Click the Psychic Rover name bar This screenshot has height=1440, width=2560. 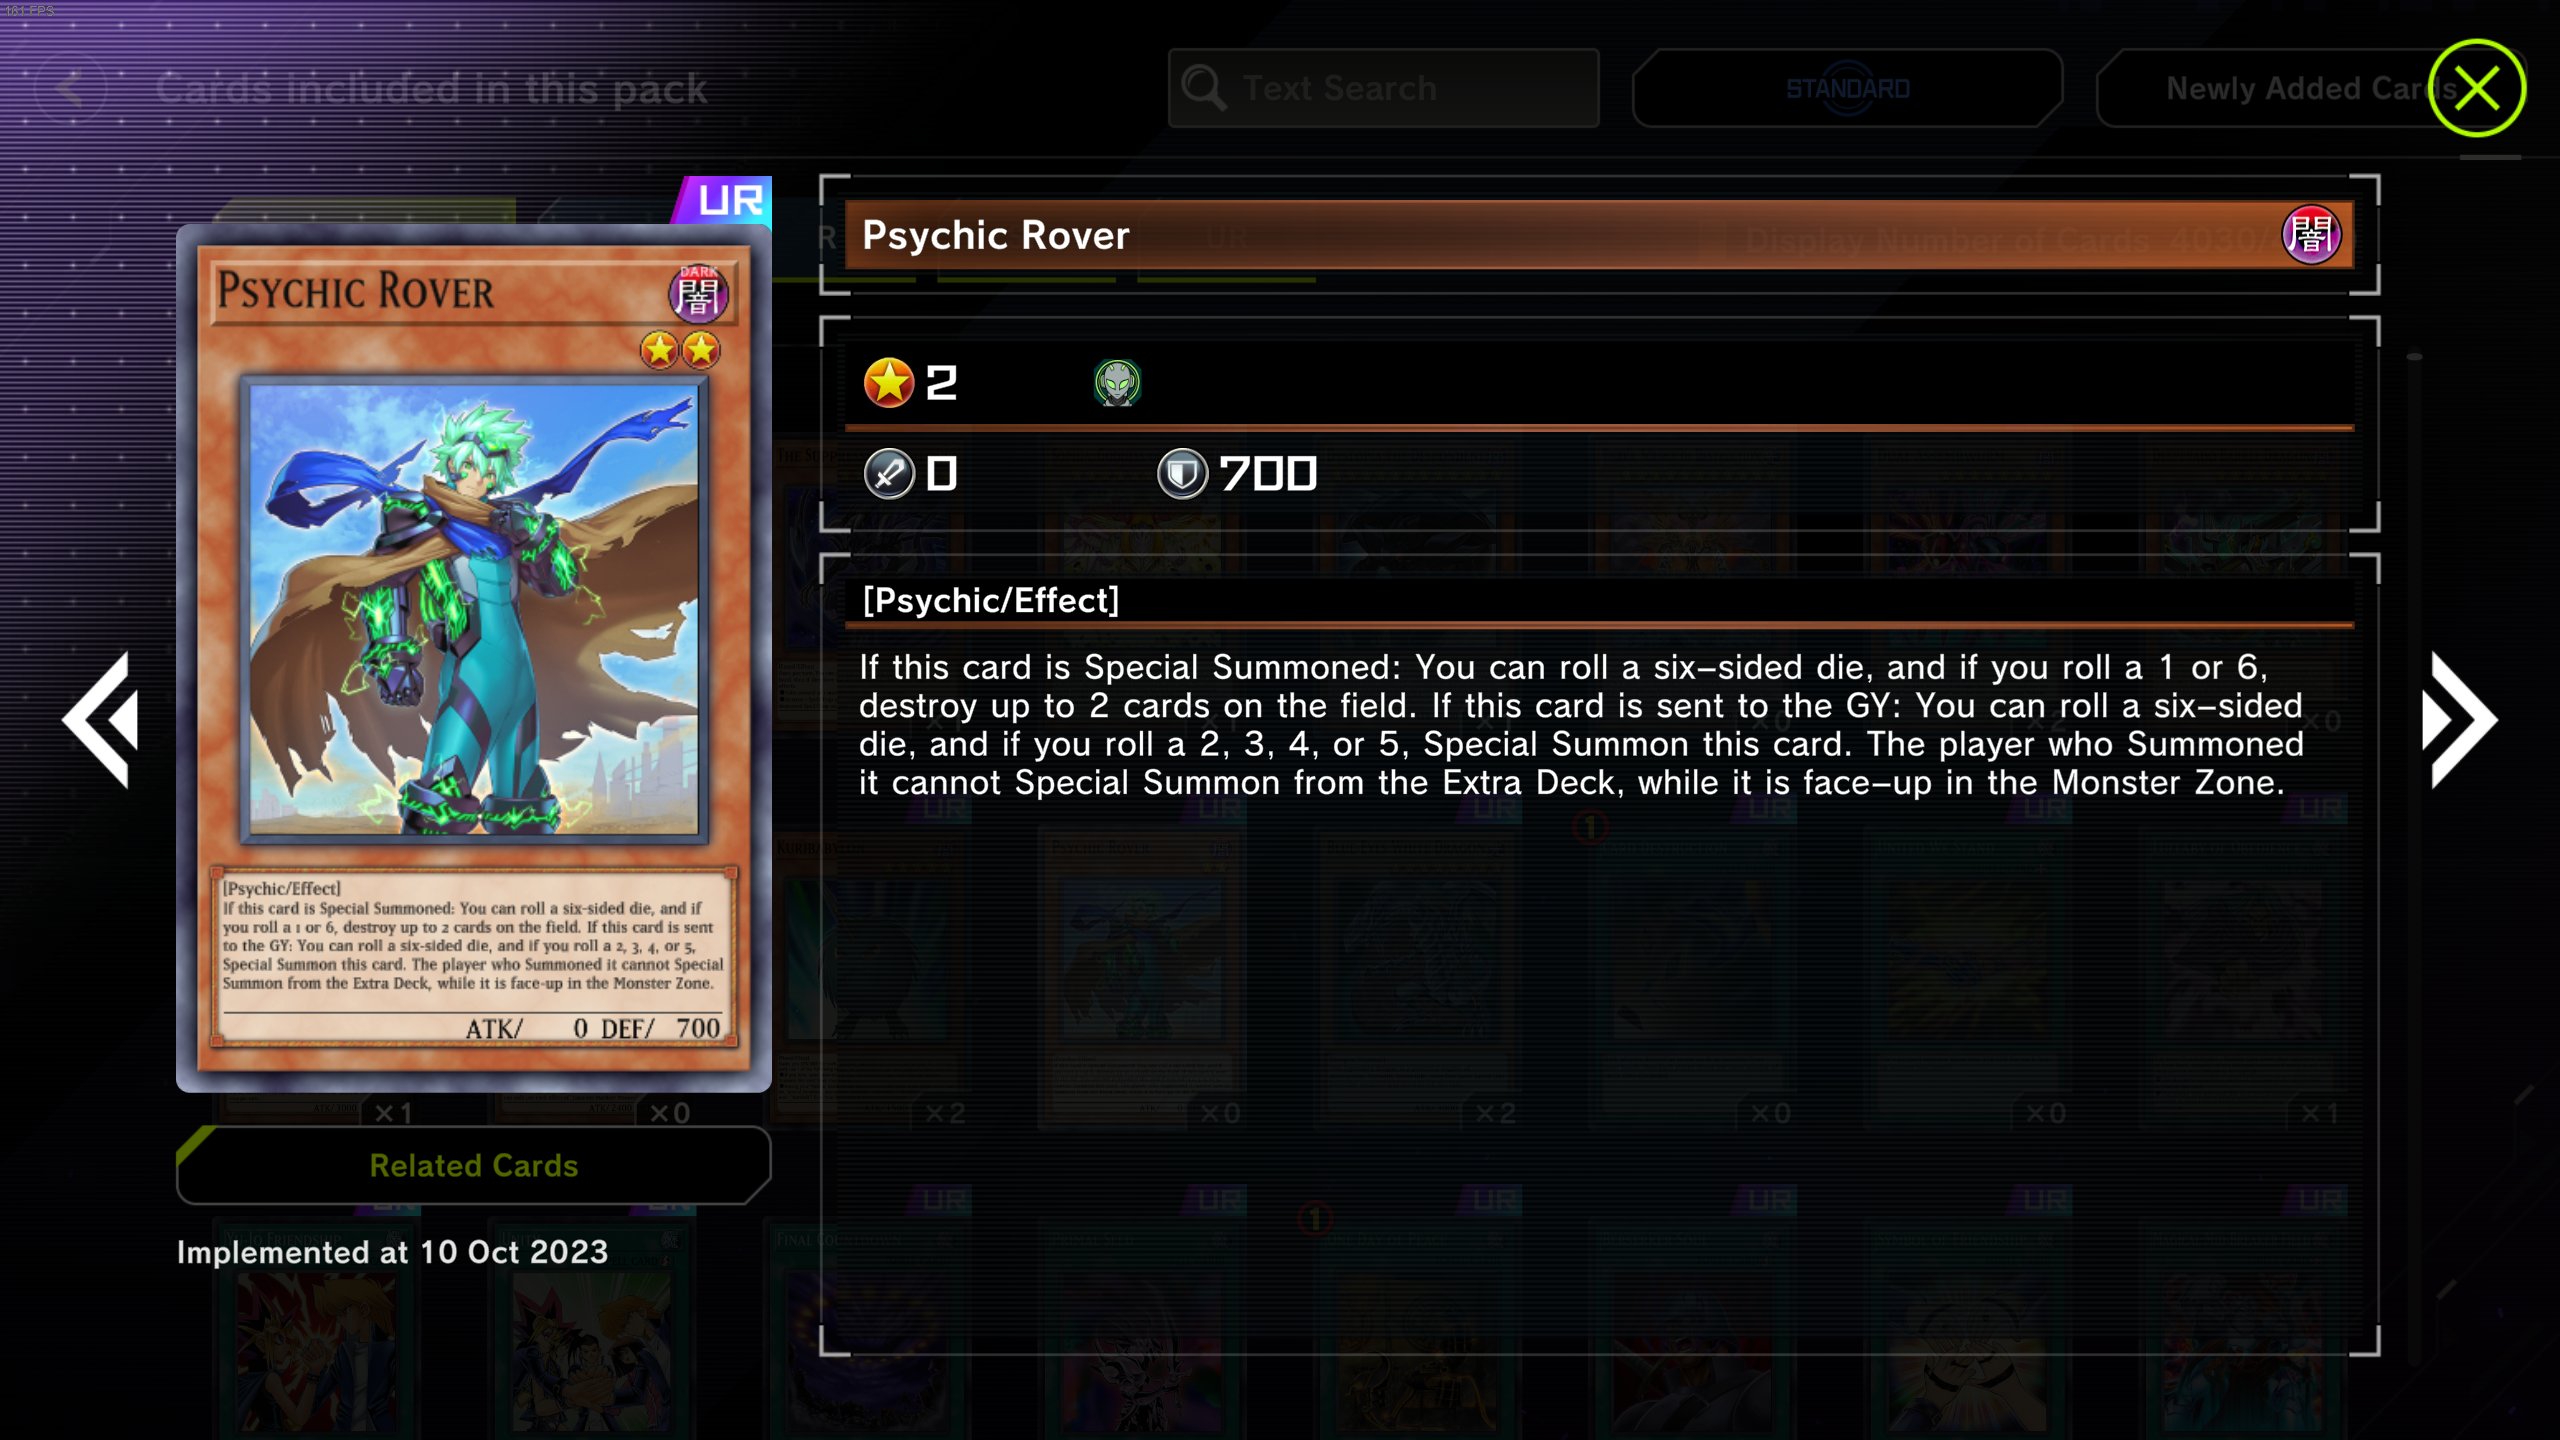tap(1599, 235)
